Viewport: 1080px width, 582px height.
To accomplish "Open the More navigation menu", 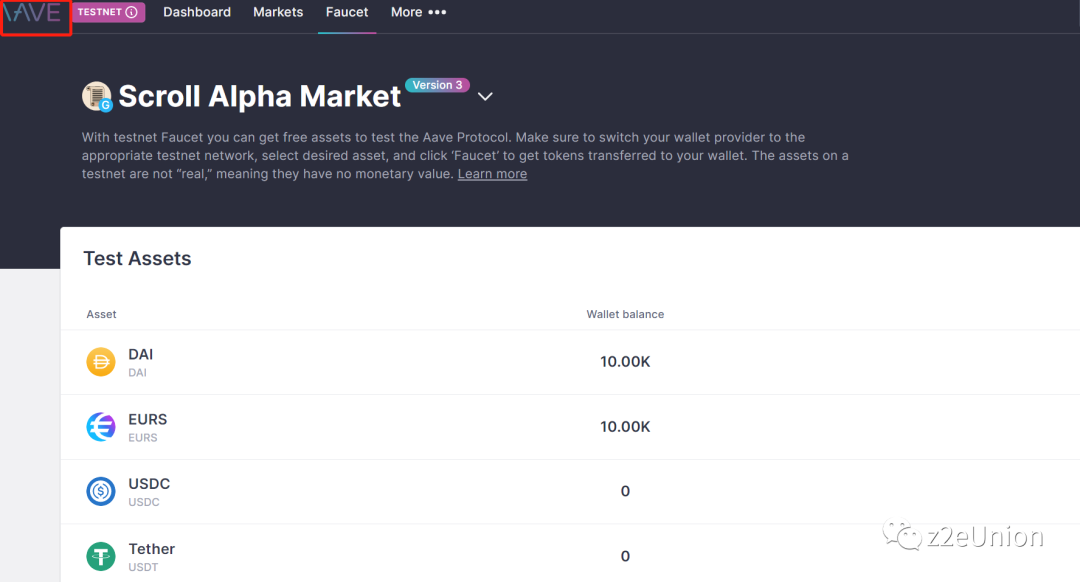I will pyautogui.click(x=407, y=13).
